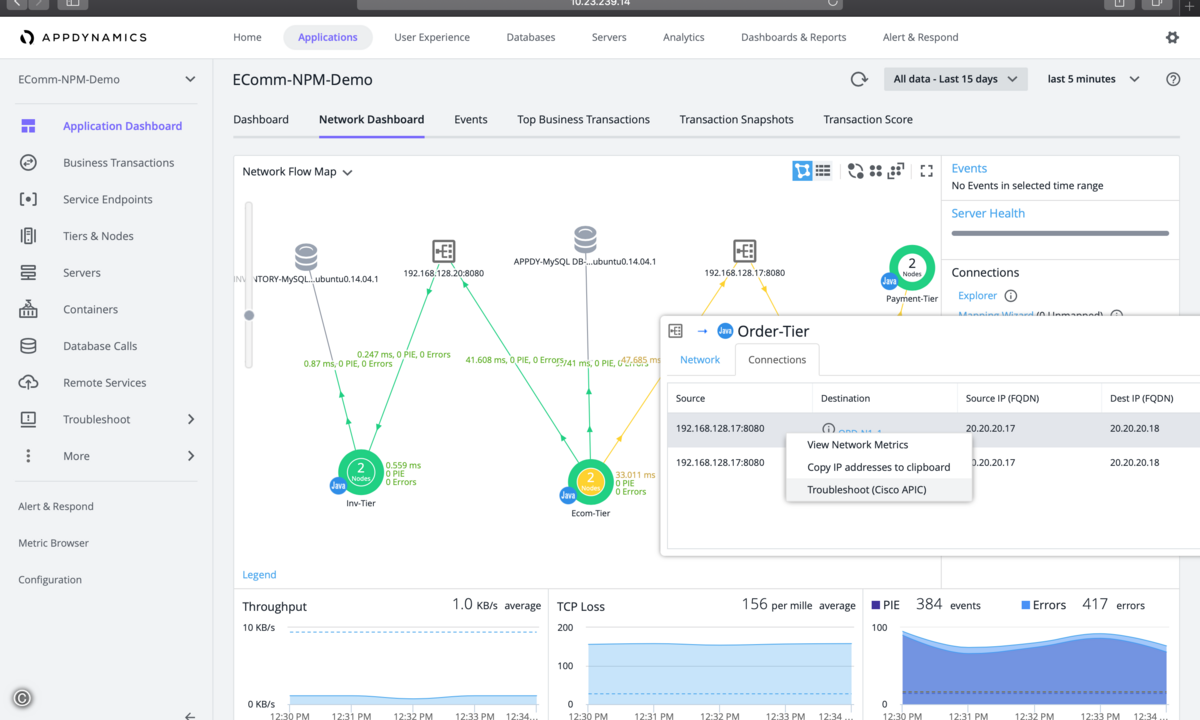Screen dimensions: 1200x720
Task: Click the 192.168.128.20:8080 load balancer icon
Action: click(x=444, y=251)
